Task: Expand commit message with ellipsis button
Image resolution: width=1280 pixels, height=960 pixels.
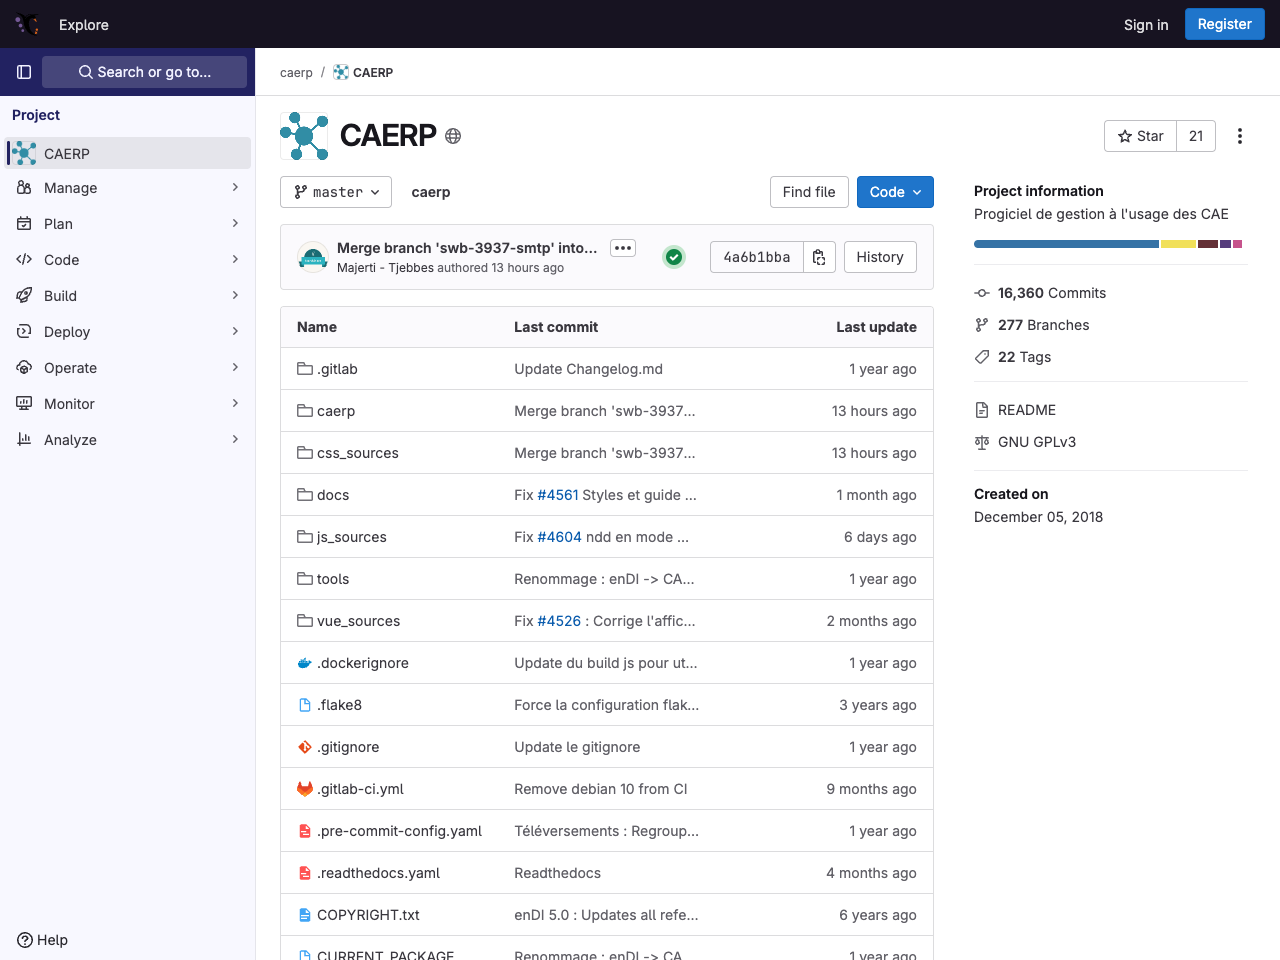Action: point(623,248)
